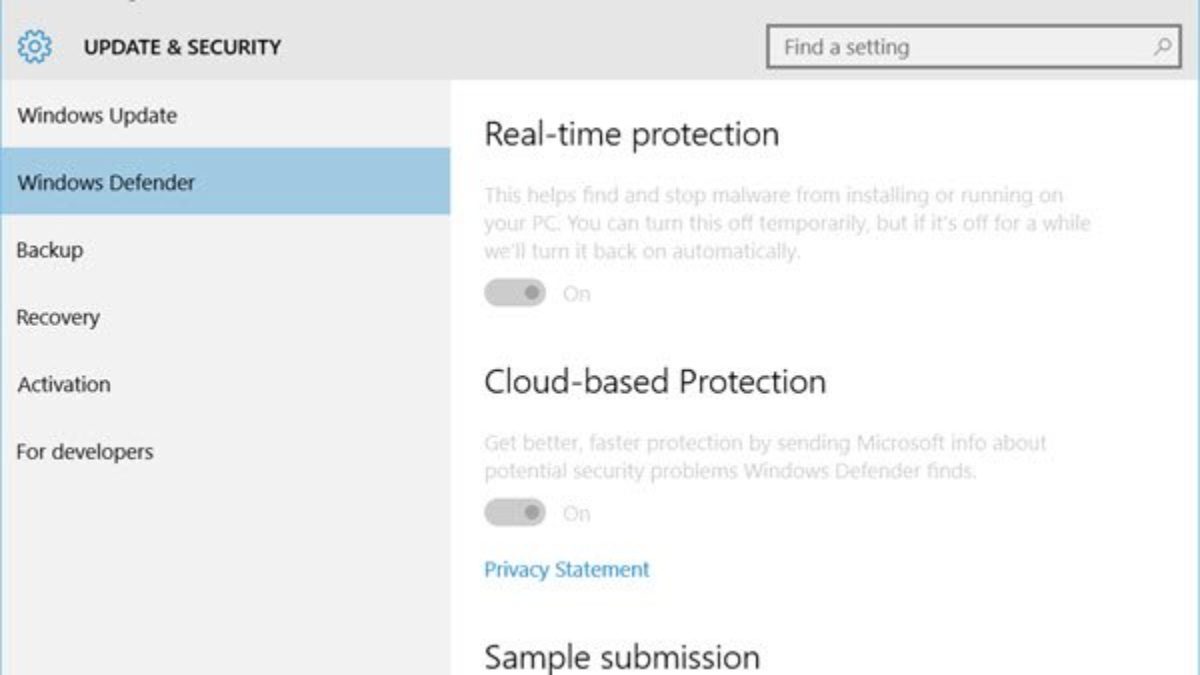Select Windows Defender in sidebar
Image resolution: width=1200 pixels, height=675 pixels.
point(106,183)
